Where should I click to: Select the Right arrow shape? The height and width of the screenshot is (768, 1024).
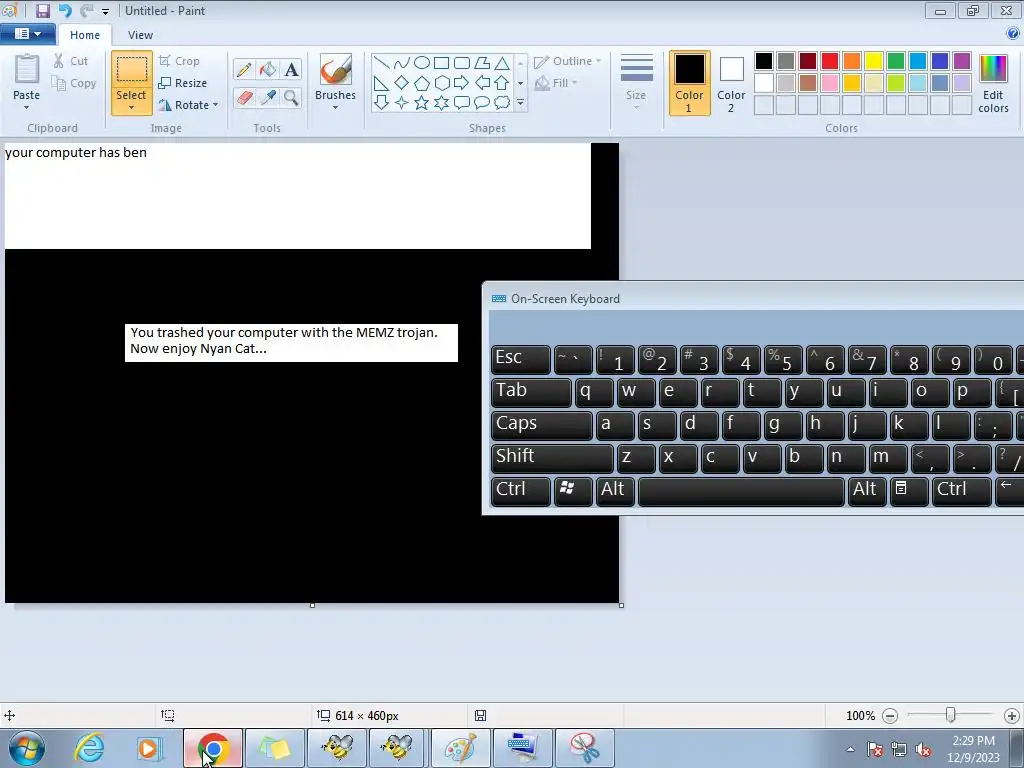(462, 83)
